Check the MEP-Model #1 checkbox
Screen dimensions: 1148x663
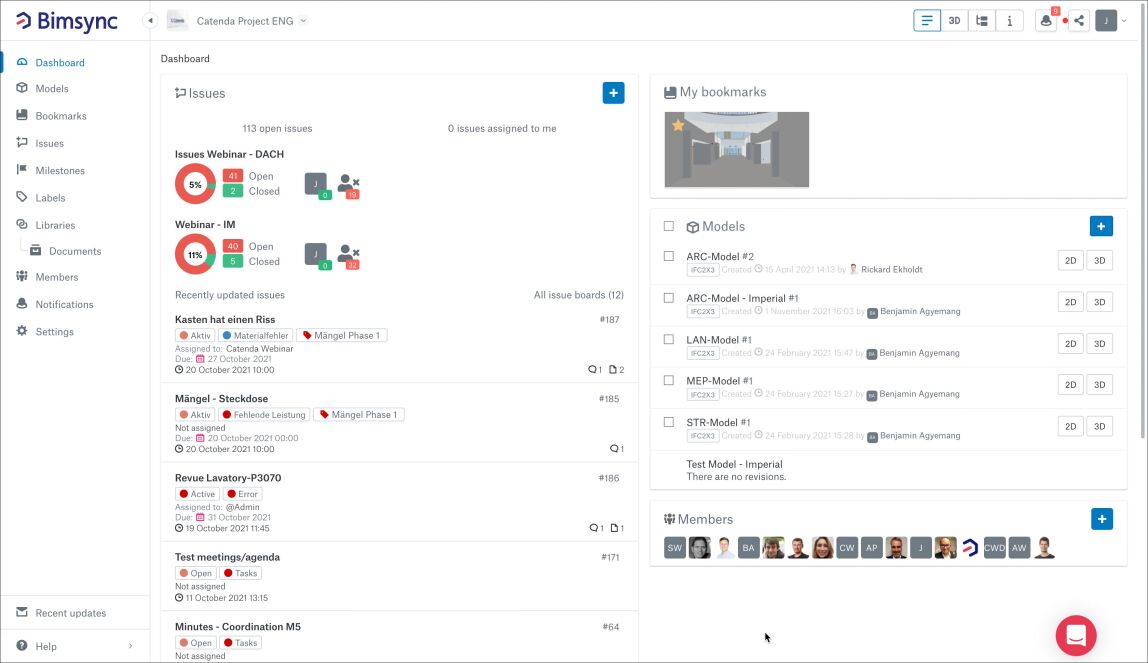[x=668, y=380]
